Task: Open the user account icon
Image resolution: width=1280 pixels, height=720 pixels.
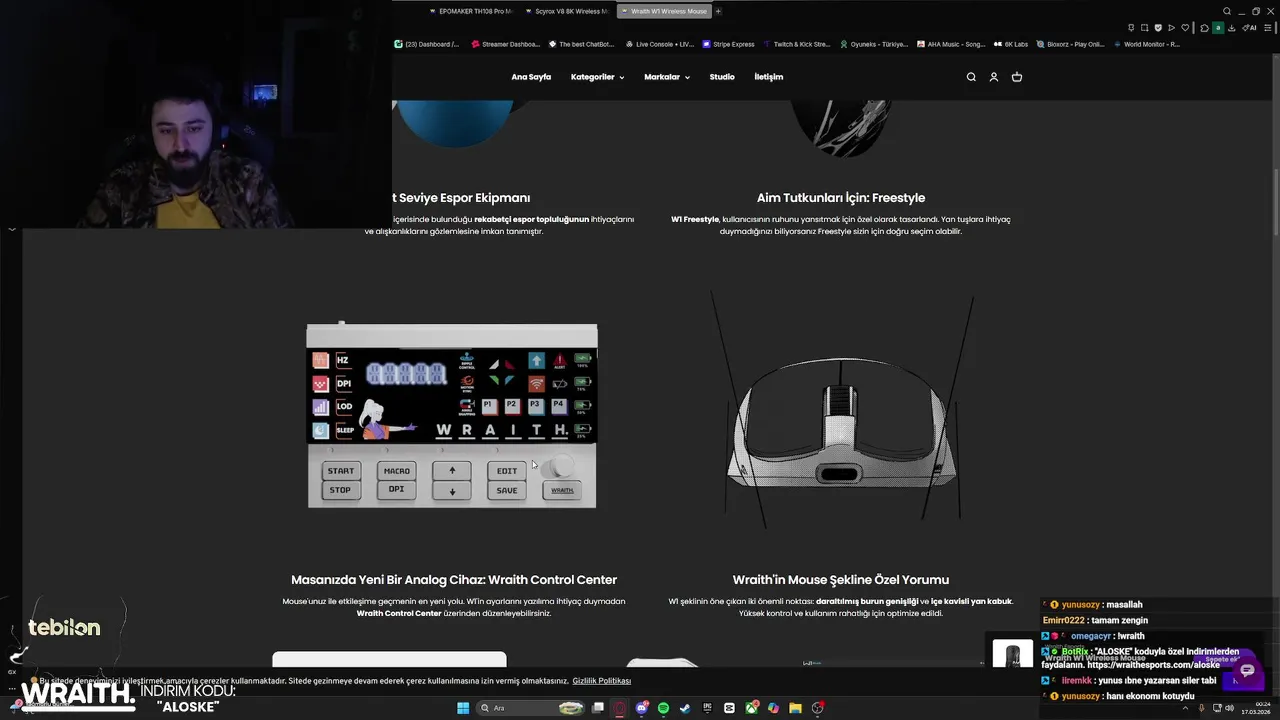Action: [994, 77]
